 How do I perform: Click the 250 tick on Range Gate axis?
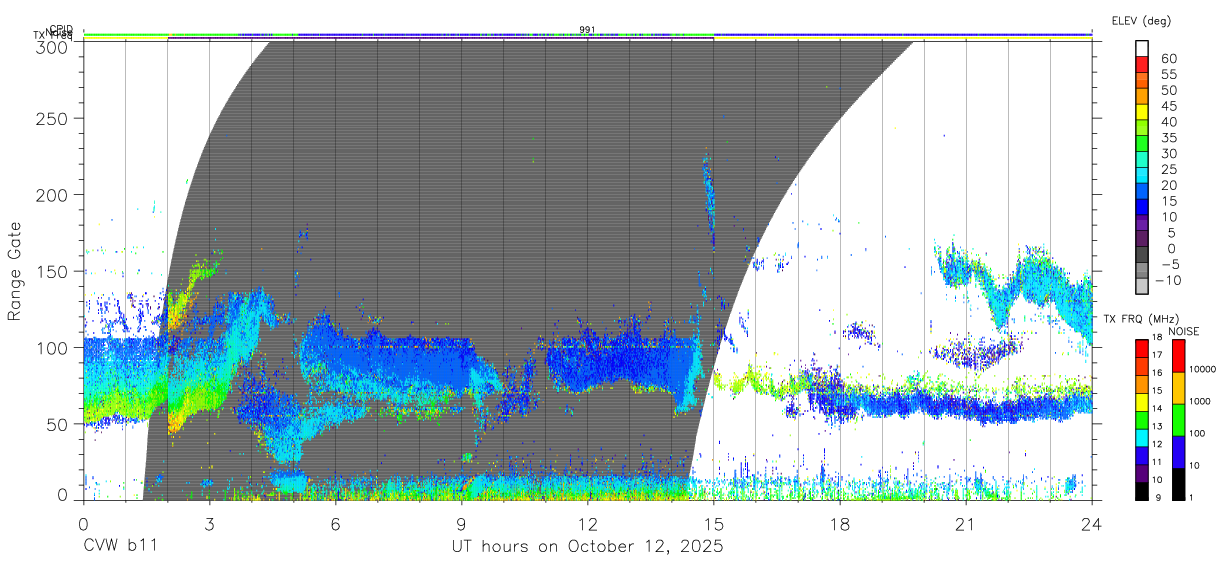click(54, 118)
